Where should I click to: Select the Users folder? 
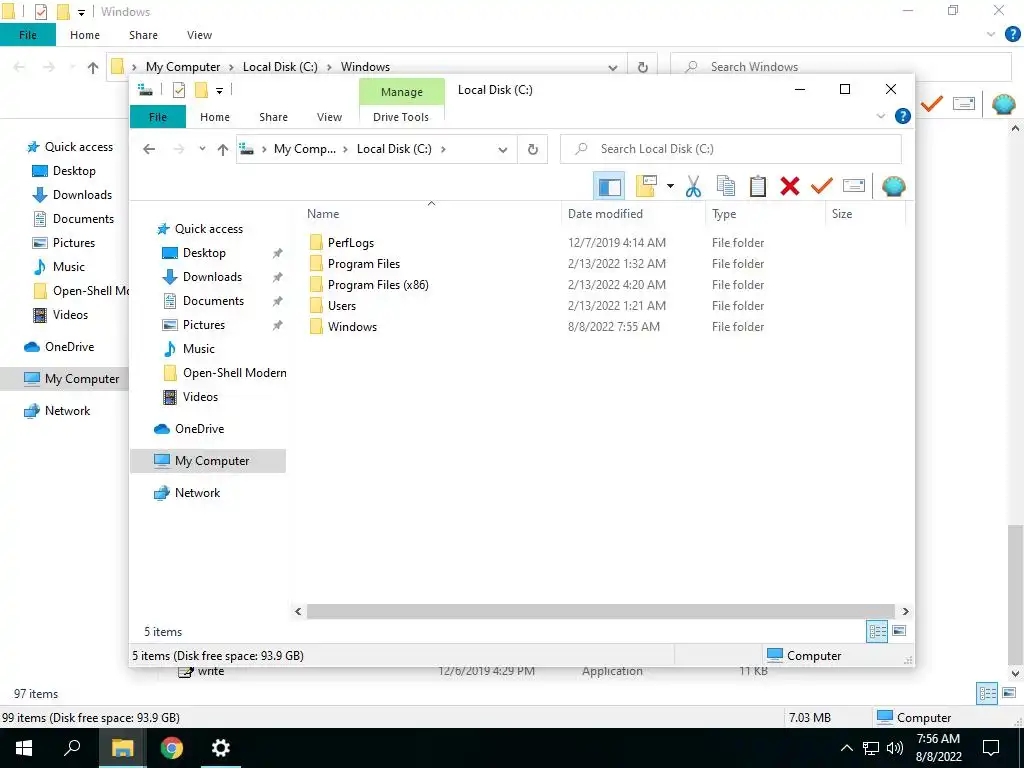pos(342,306)
